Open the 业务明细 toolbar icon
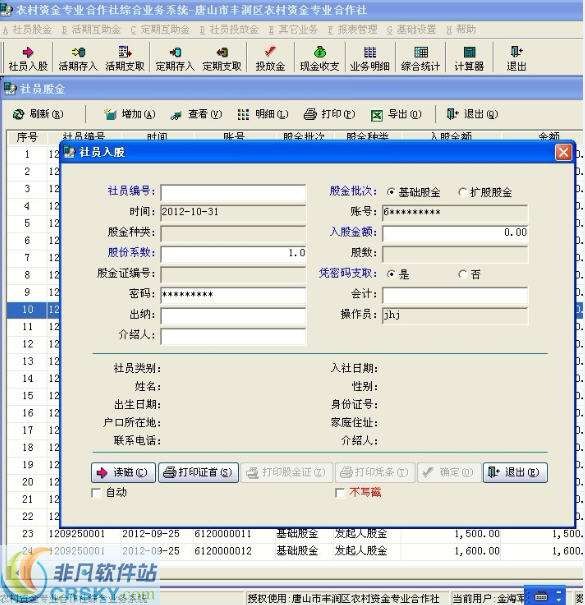 (x=370, y=58)
